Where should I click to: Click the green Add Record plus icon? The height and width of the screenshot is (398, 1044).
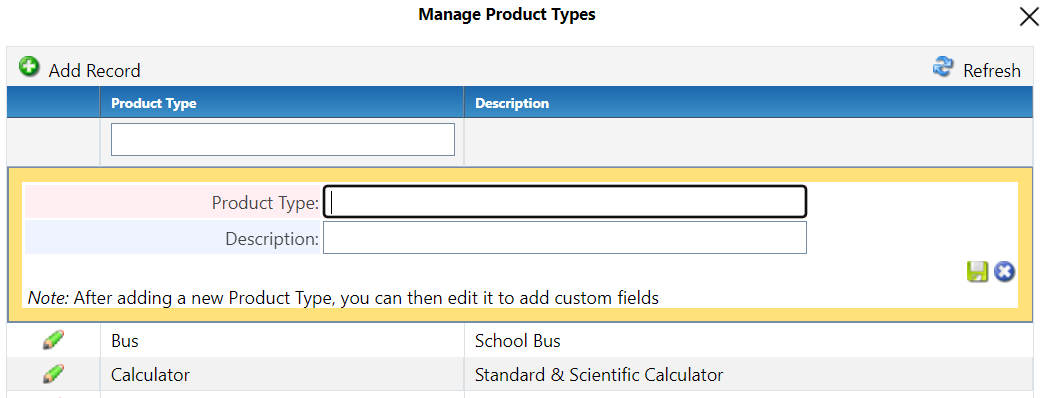tap(29, 67)
